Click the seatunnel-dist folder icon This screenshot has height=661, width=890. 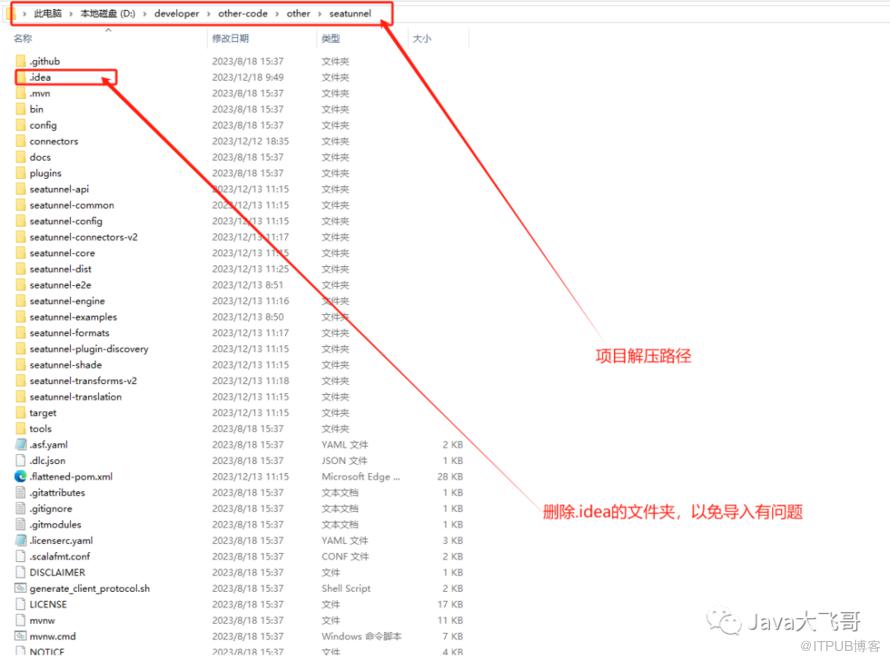[21, 269]
